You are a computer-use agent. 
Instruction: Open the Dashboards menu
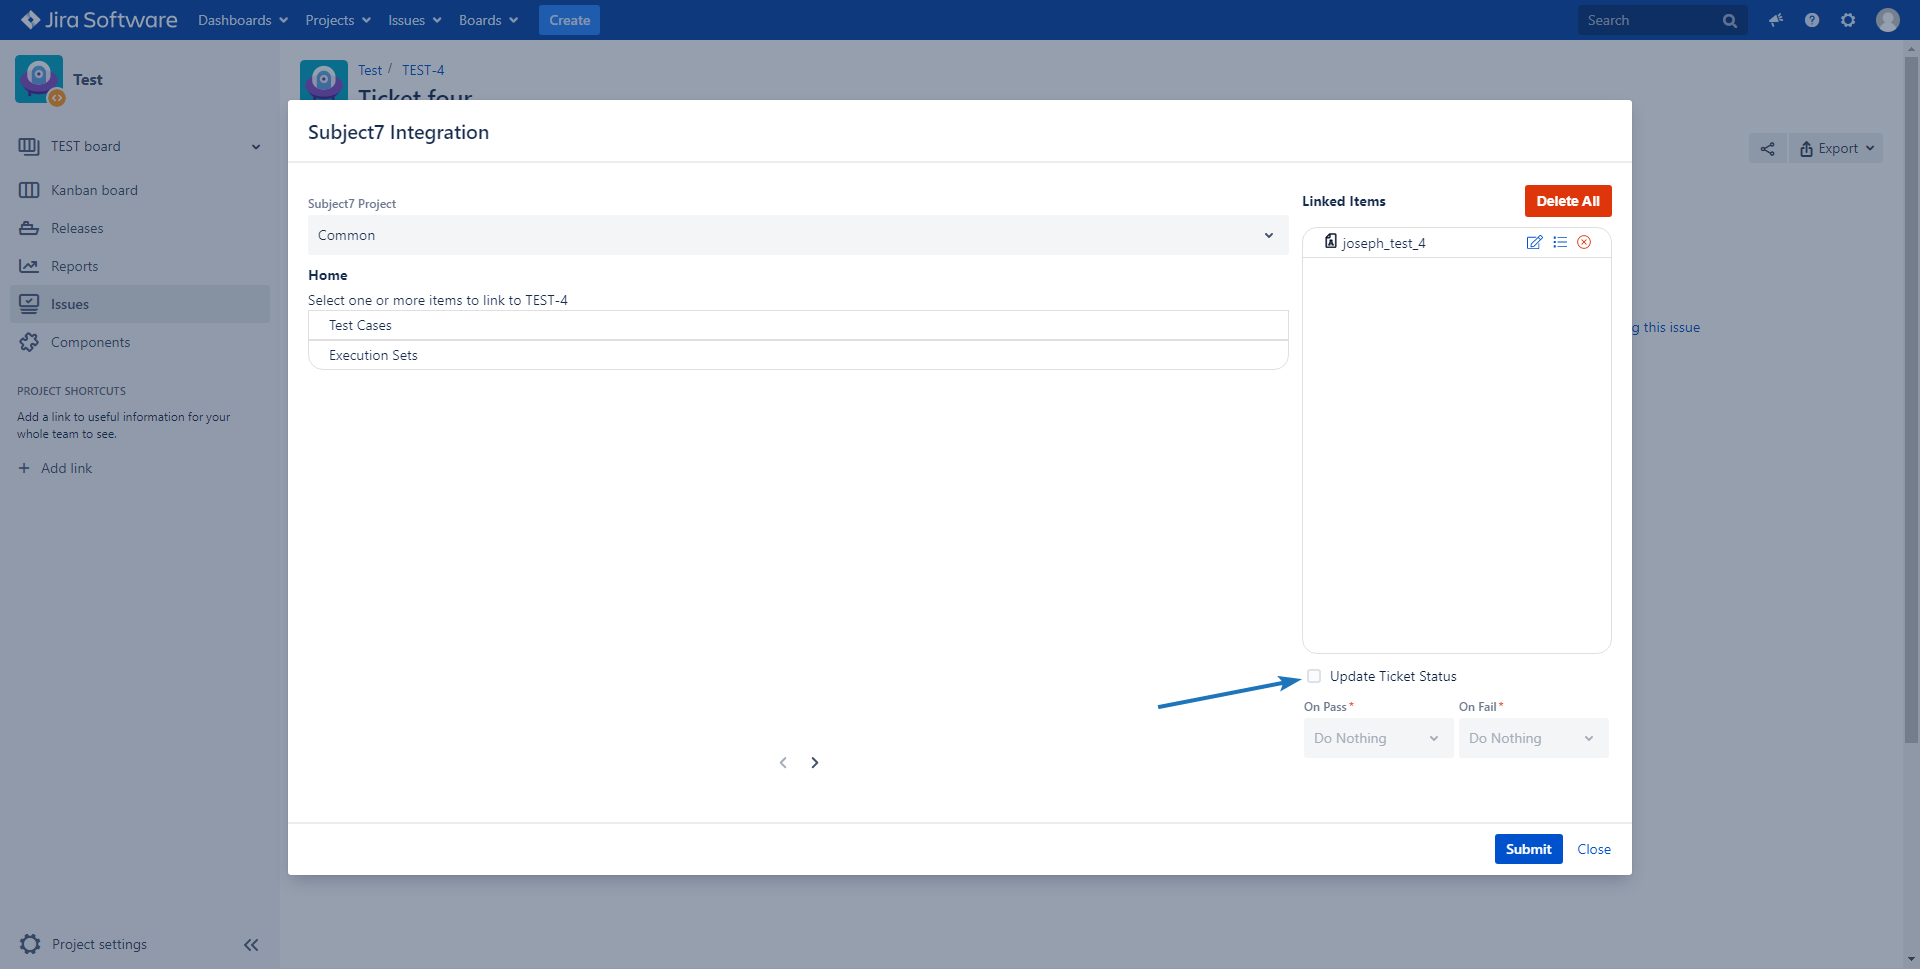[x=242, y=20]
